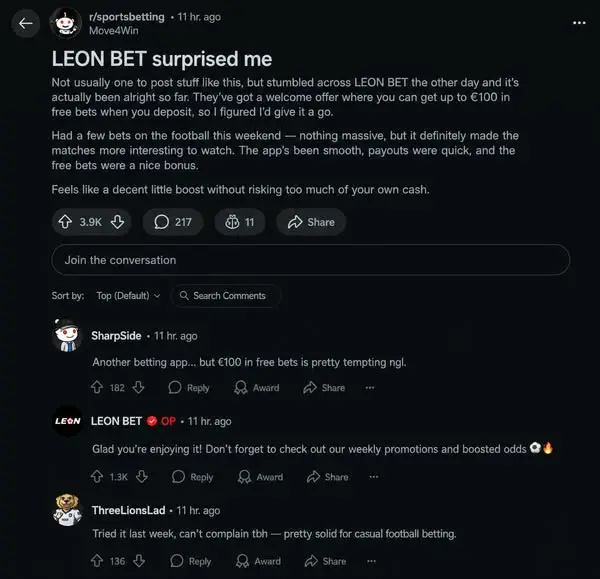Viewport: 600px width, 579px height.
Task: Expand the Top (Default) sort dropdown
Action: (x=128, y=295)
